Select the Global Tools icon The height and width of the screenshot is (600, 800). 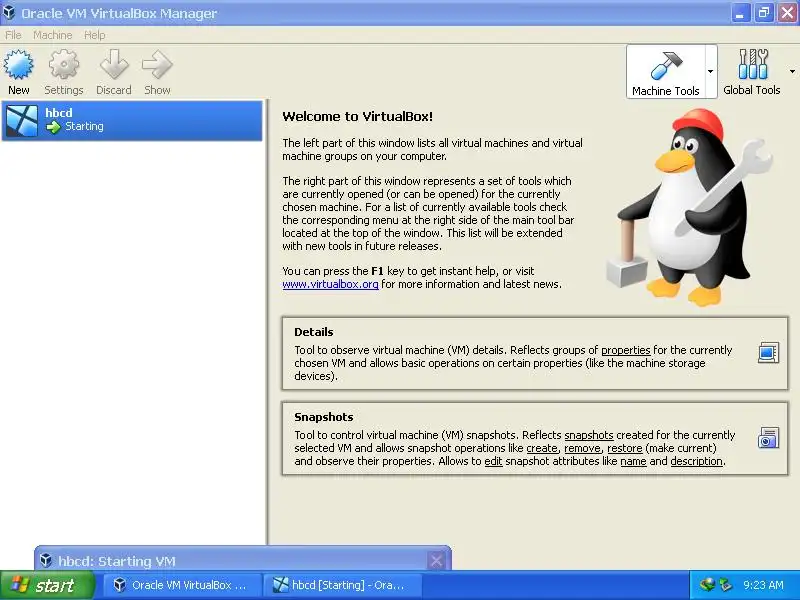click(x=752, y=65)
